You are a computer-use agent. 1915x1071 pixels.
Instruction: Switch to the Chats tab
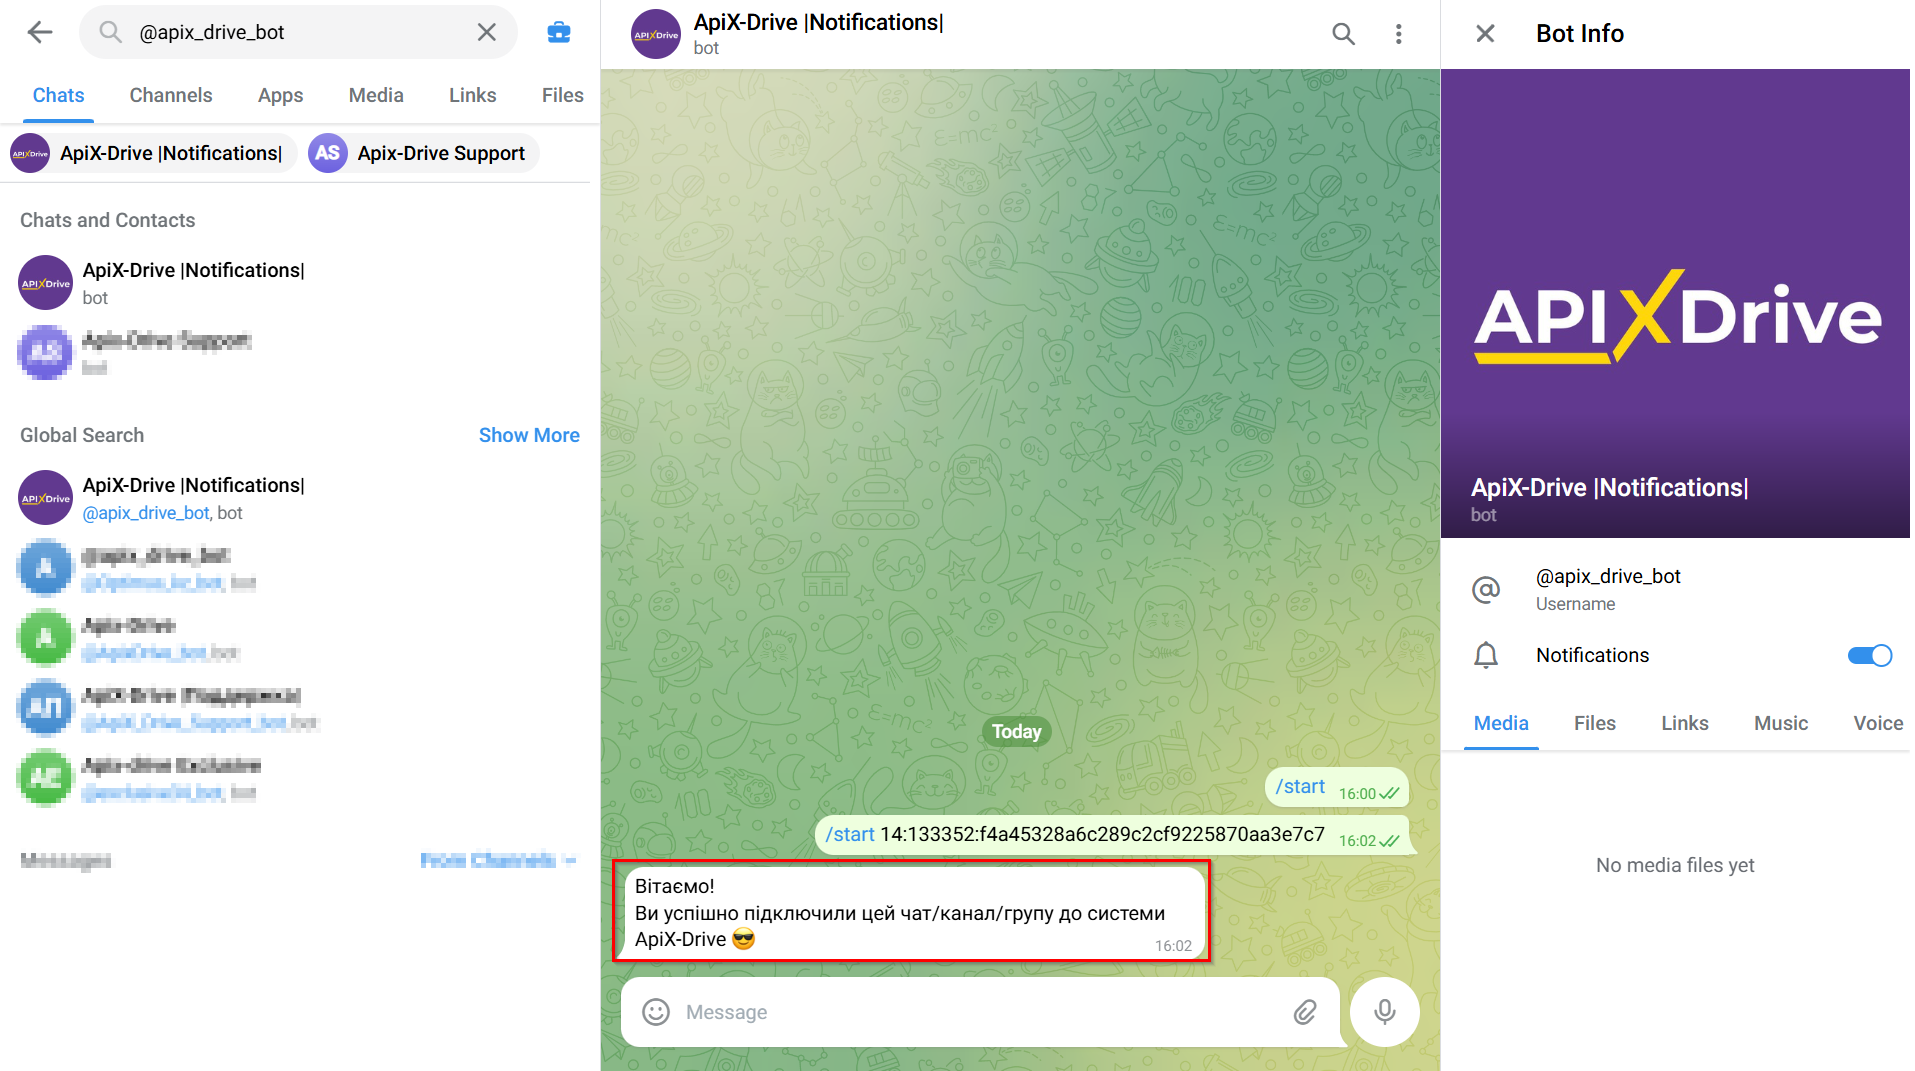click(x=58, y=95)
